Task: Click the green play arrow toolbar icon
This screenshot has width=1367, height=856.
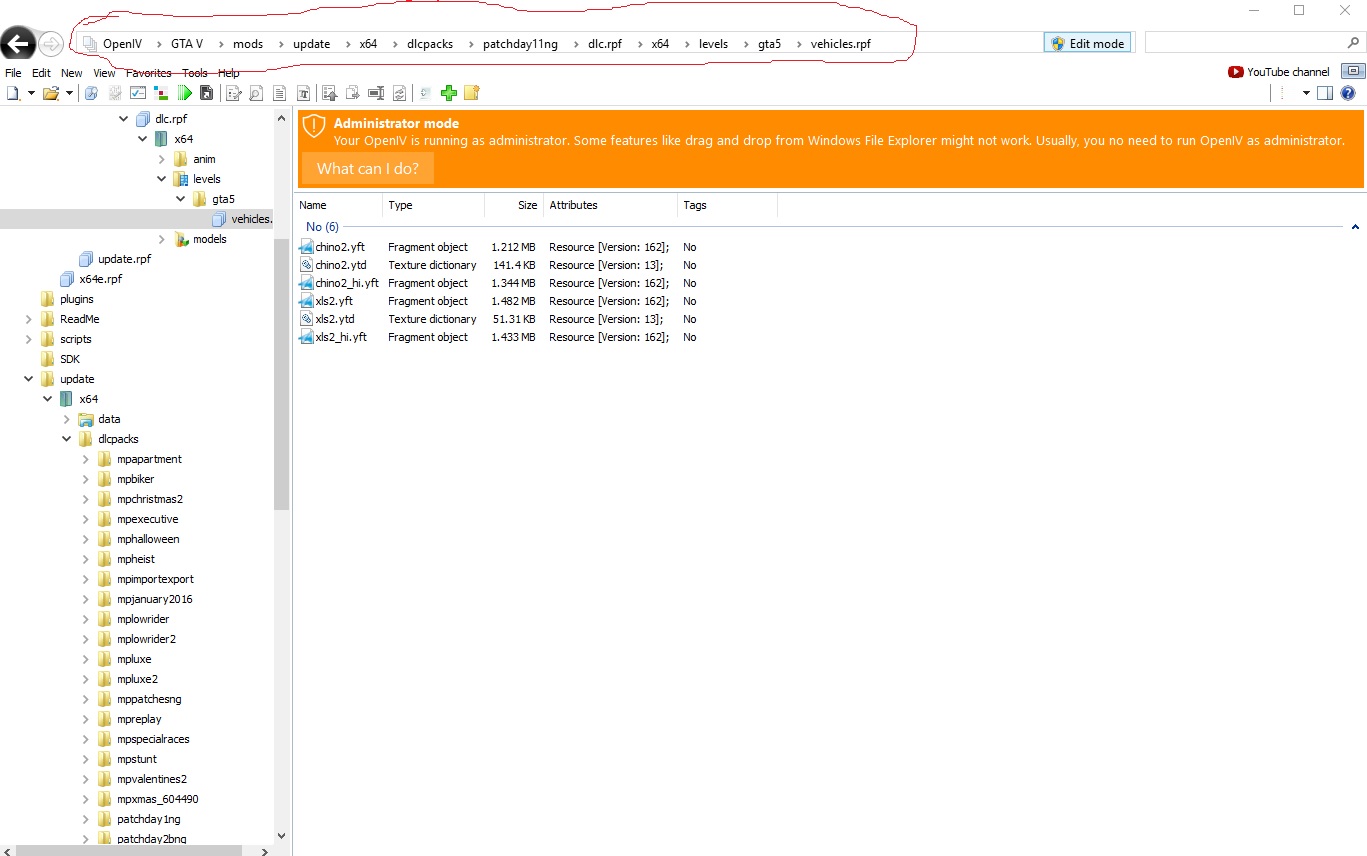Action: click(x=185, y=93)
